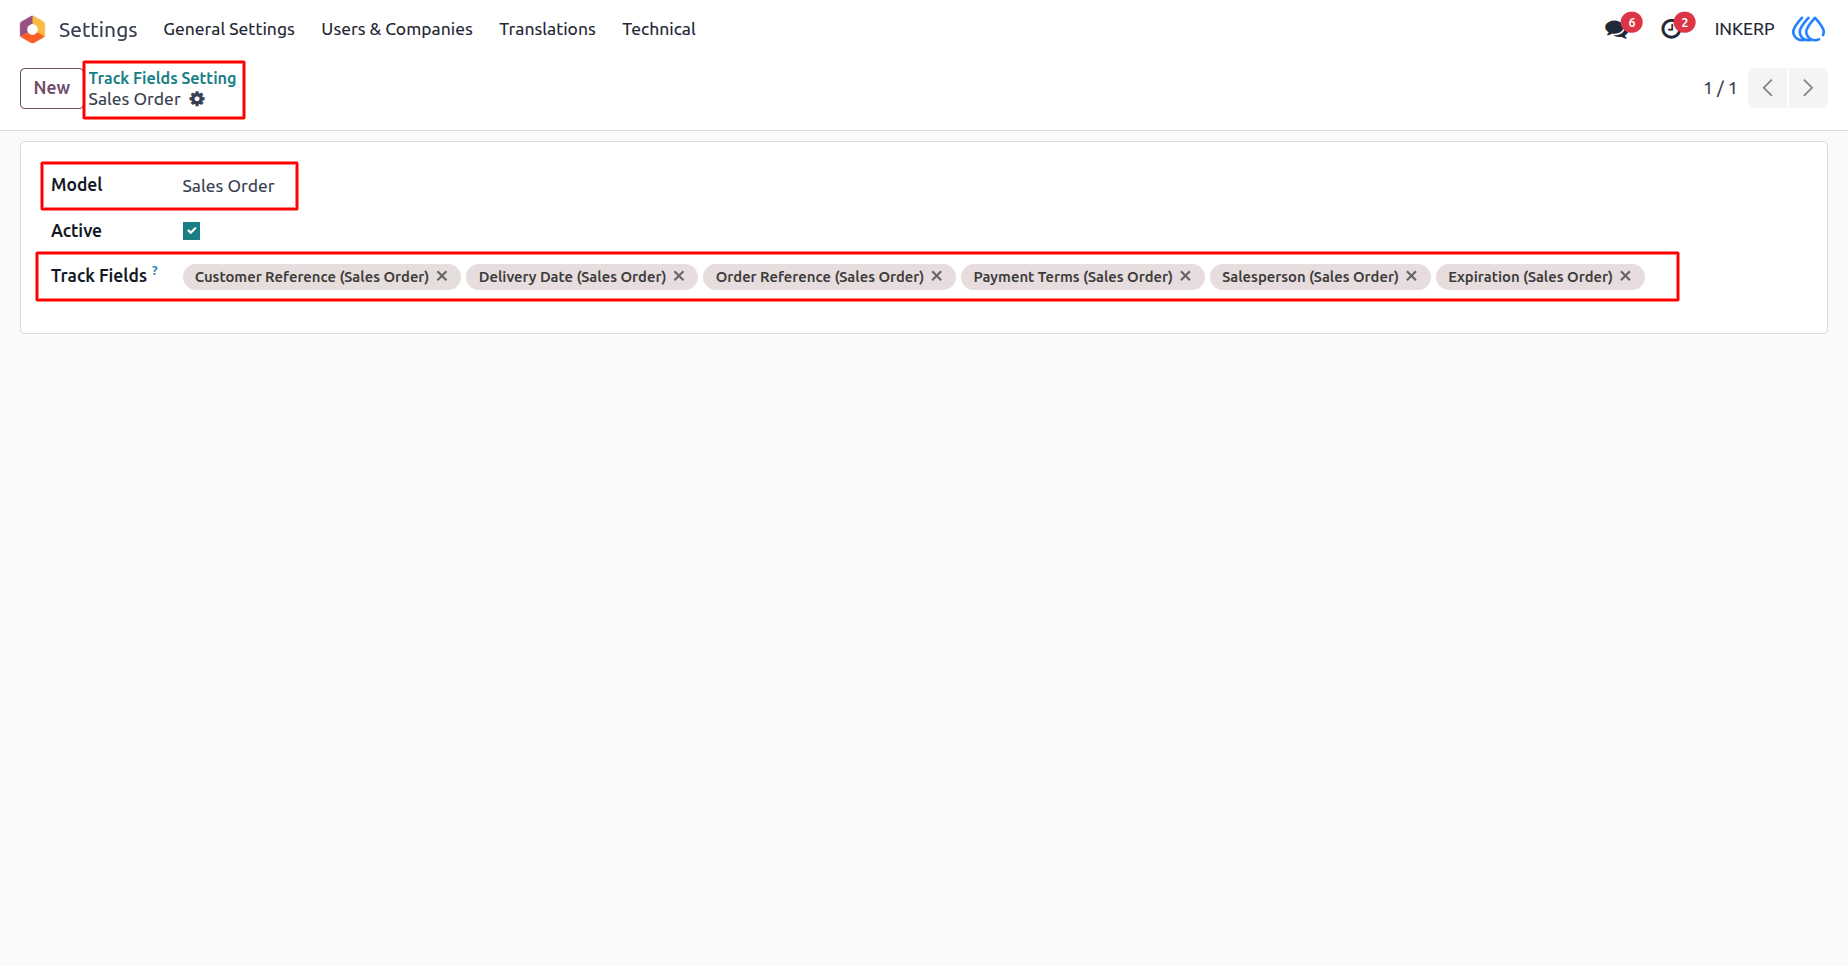
Task: Click the Sales Order record name in breadcrumb
Action: point(134,99)
